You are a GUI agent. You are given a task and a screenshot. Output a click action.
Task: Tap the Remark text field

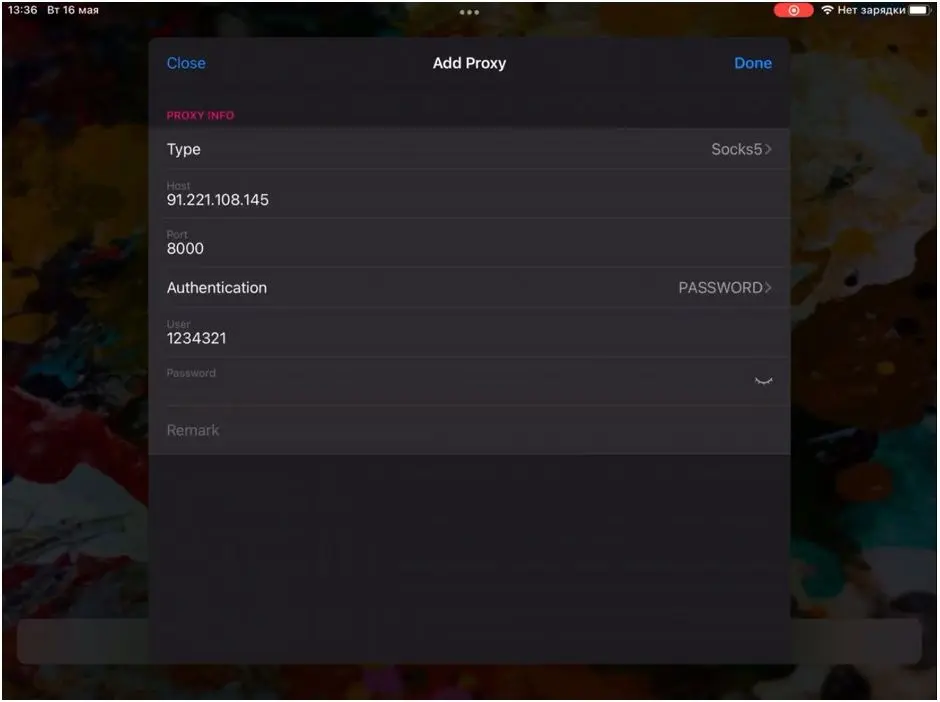[440, 430]
